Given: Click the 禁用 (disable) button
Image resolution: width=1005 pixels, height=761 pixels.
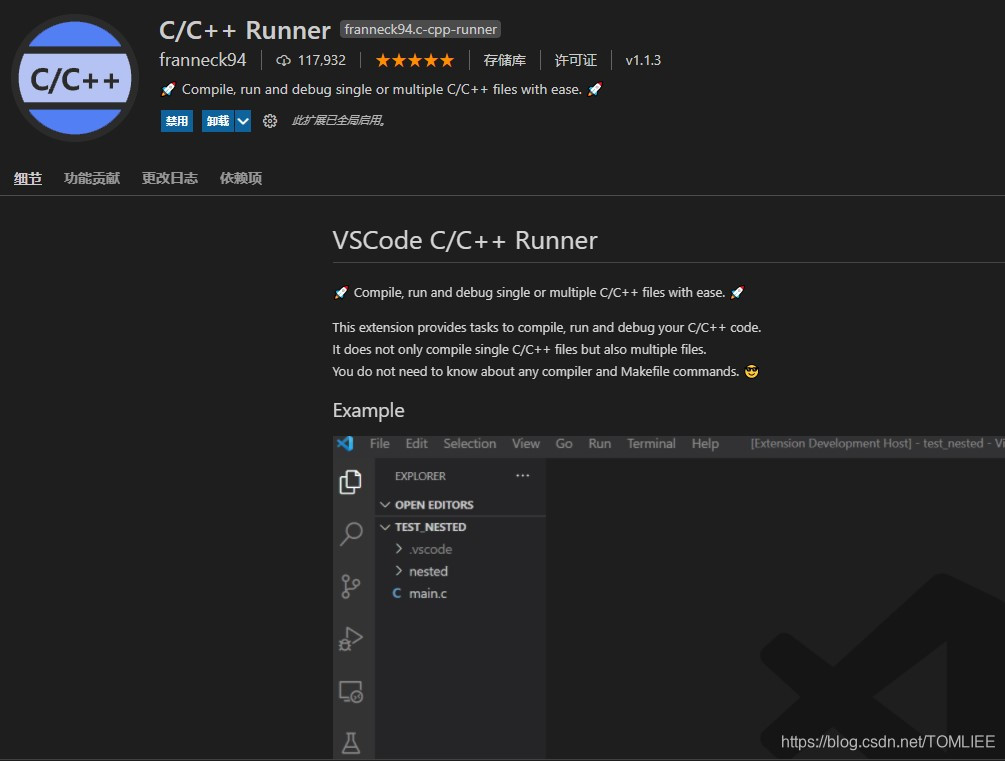Looking at the screenshot, I should (177, 121).
